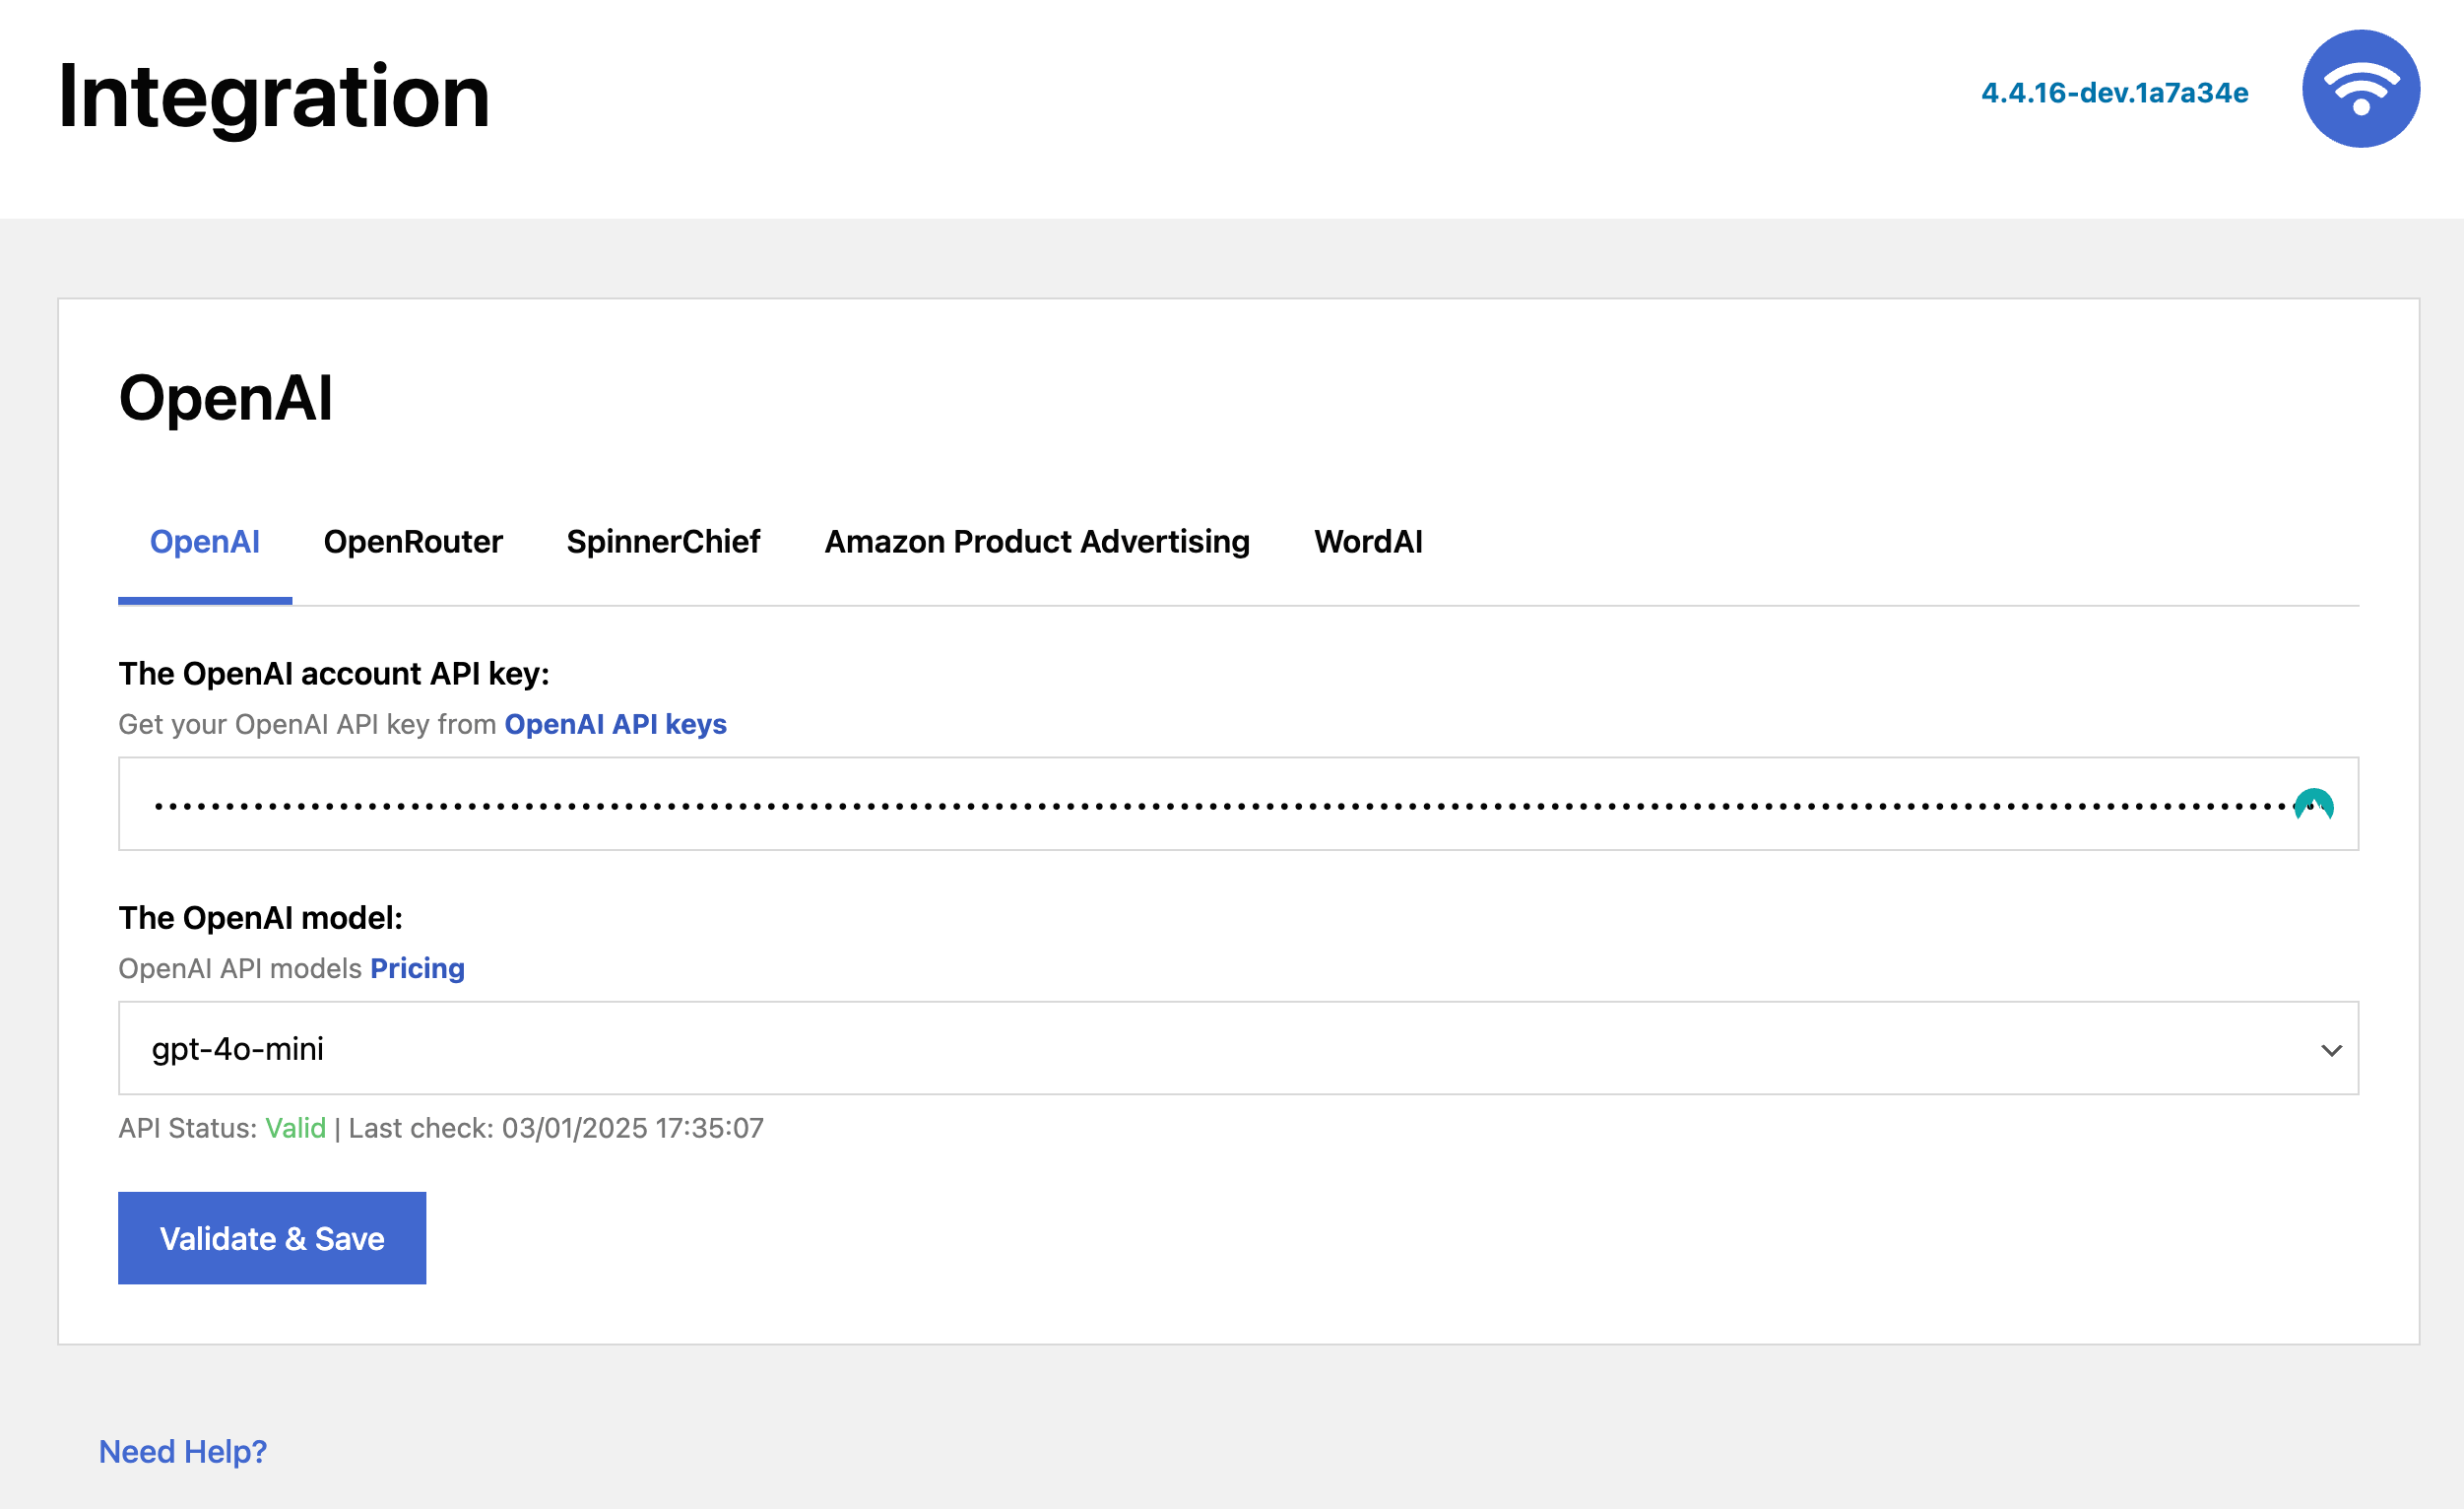2464x1509 pixels.
Task: Click the Integration page heading
Action: pyautogui.click(x=274, y=96)
